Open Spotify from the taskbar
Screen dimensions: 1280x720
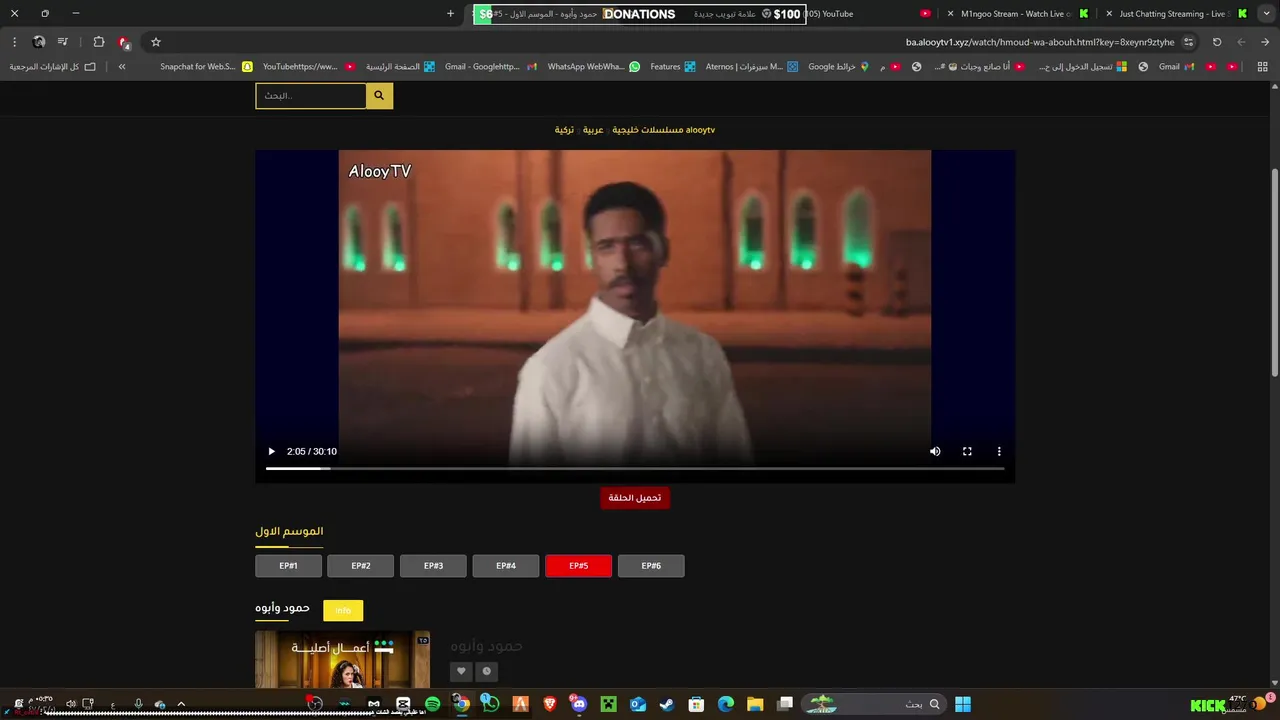432,704
